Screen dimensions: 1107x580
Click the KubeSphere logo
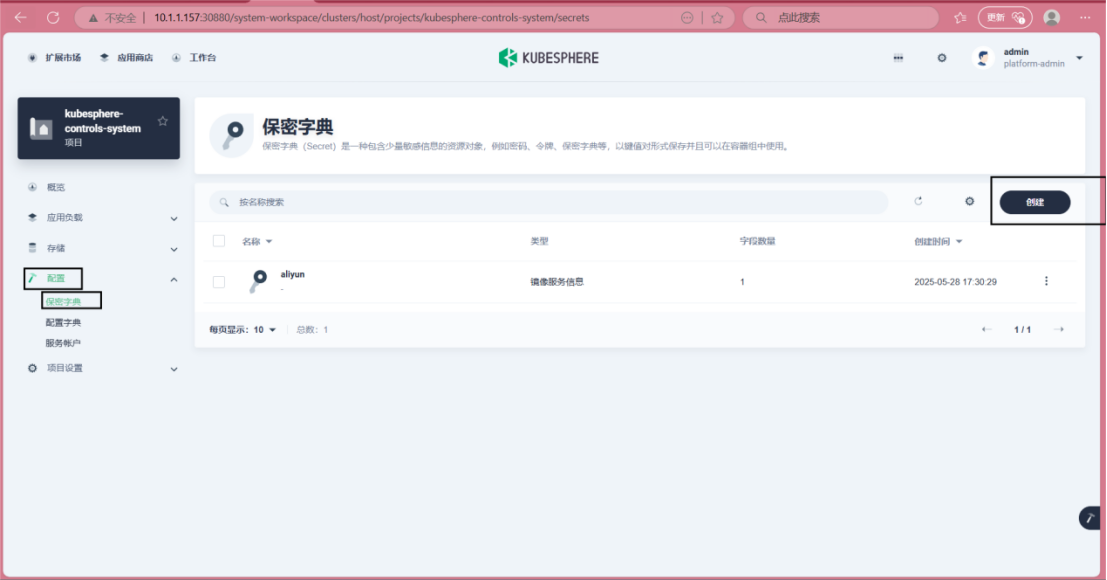tap(549, 58)
